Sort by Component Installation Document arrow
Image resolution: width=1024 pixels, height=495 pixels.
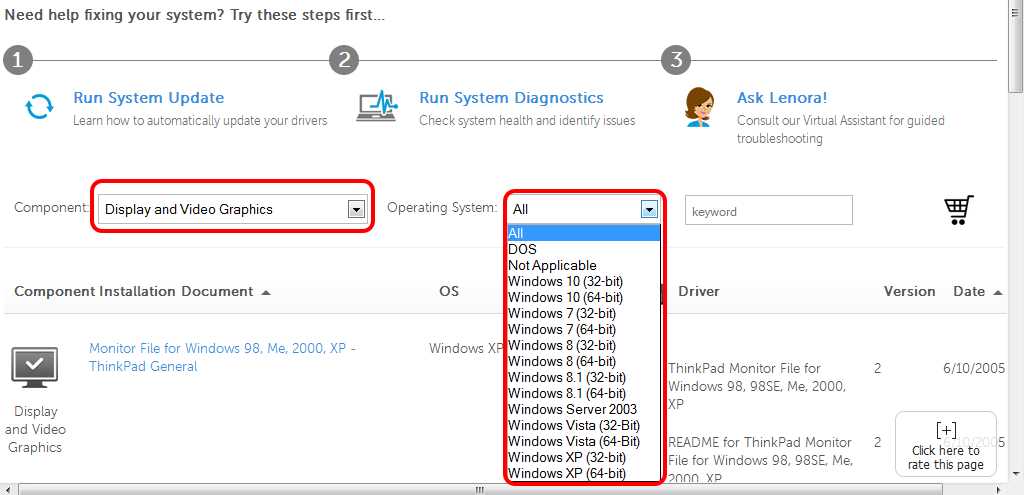pos(266,292)
